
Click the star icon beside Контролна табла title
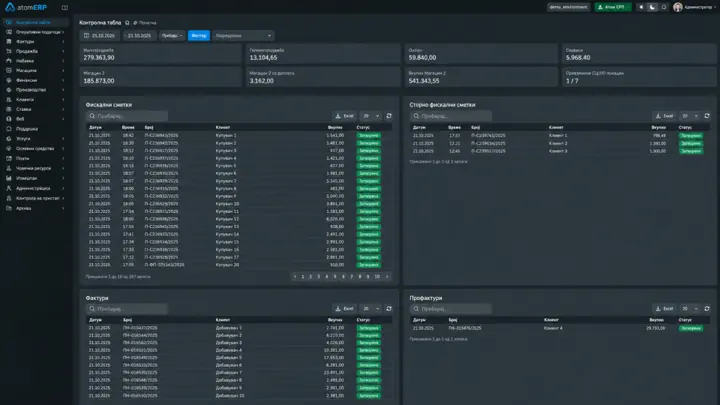coord(127,22)
